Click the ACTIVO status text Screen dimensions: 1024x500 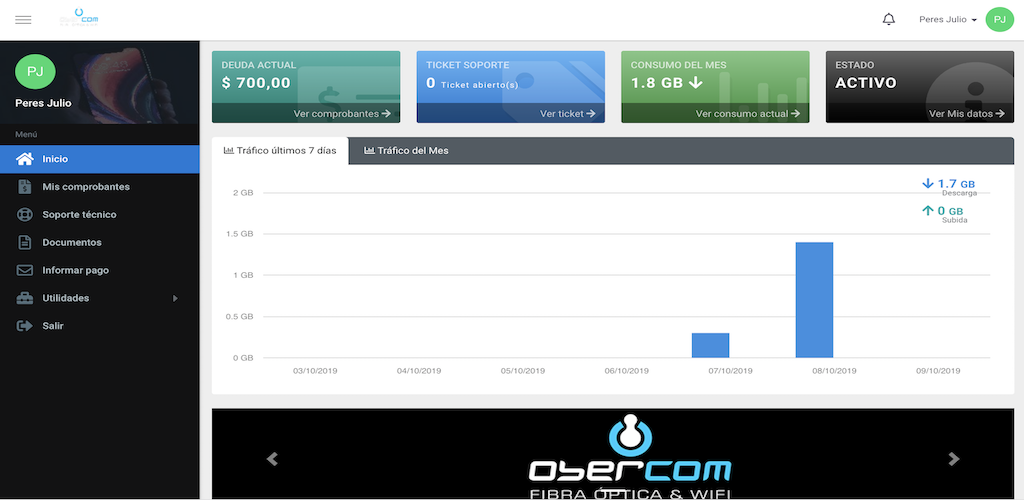(x=865, y=83)
